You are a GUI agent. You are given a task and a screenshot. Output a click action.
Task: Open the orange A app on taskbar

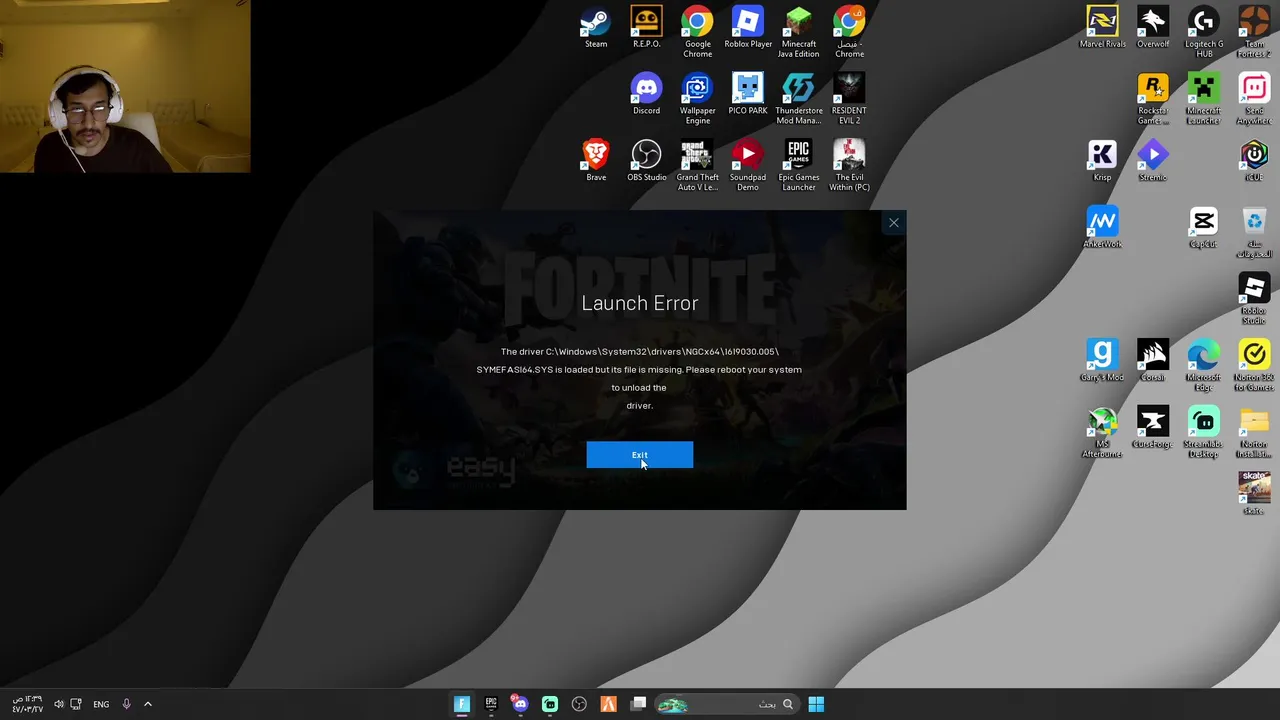pos(608,704)
